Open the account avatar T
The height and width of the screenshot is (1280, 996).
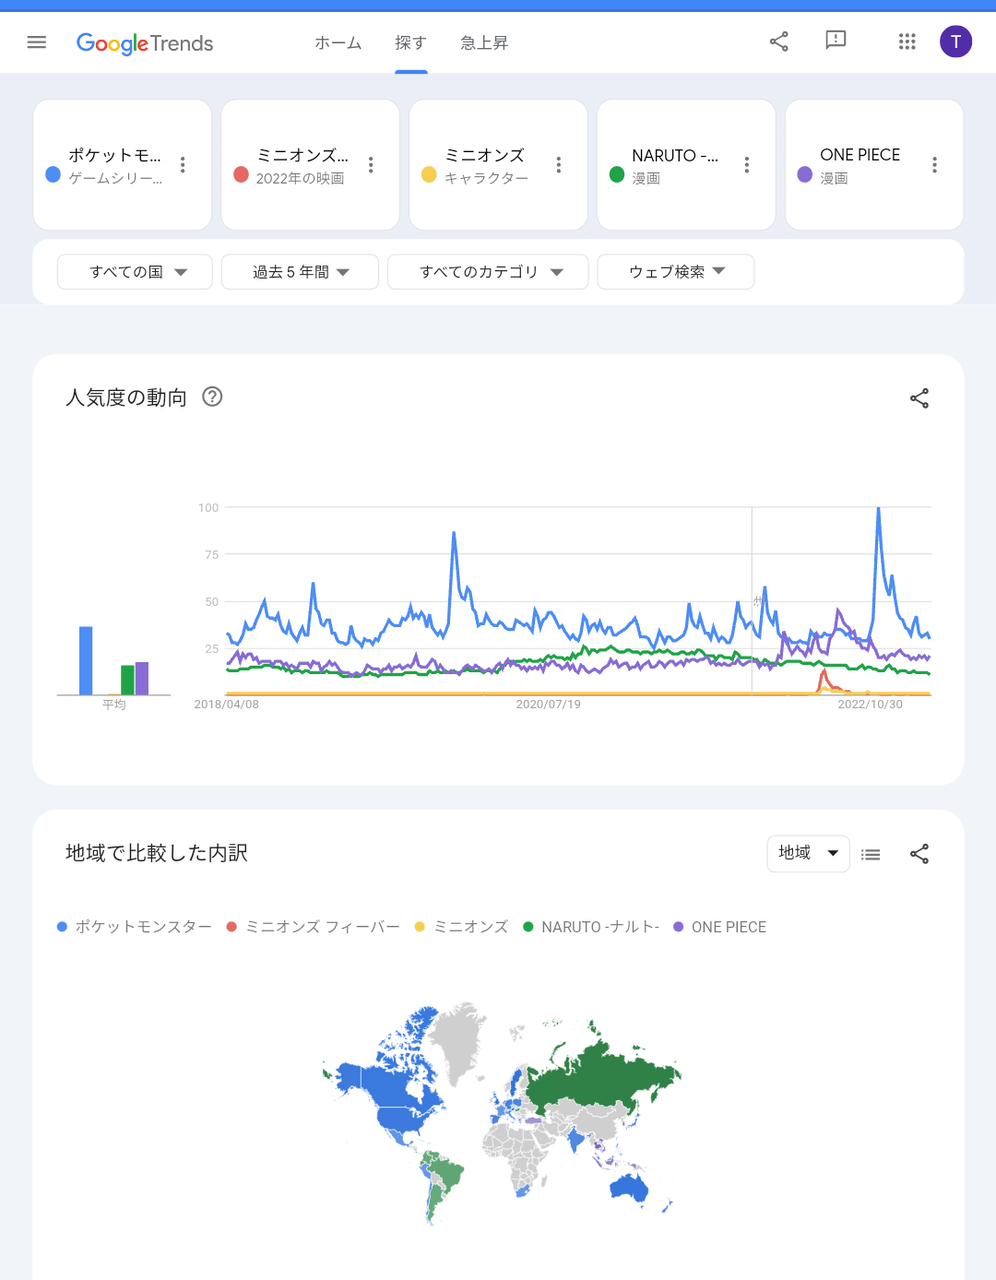[956, 41]
